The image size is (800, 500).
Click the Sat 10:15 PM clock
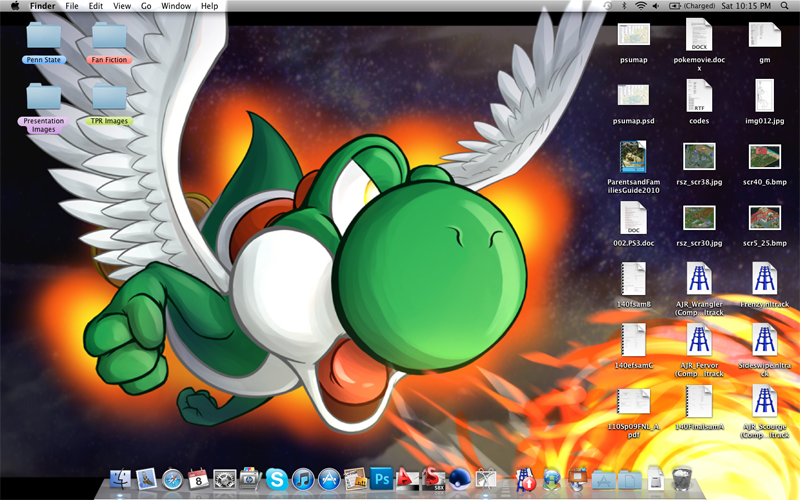pyautogui.click(x=746, y=6)
